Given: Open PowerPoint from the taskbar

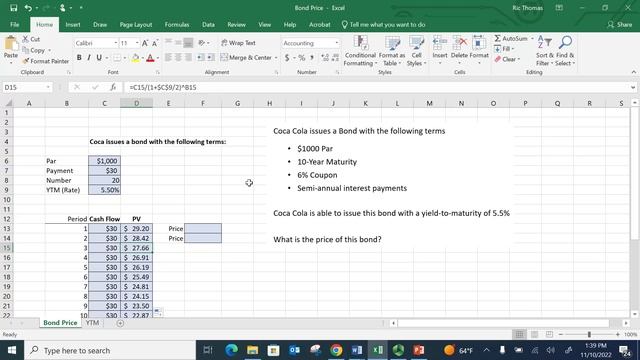Looking at the screenshot, I should [419, 350].
